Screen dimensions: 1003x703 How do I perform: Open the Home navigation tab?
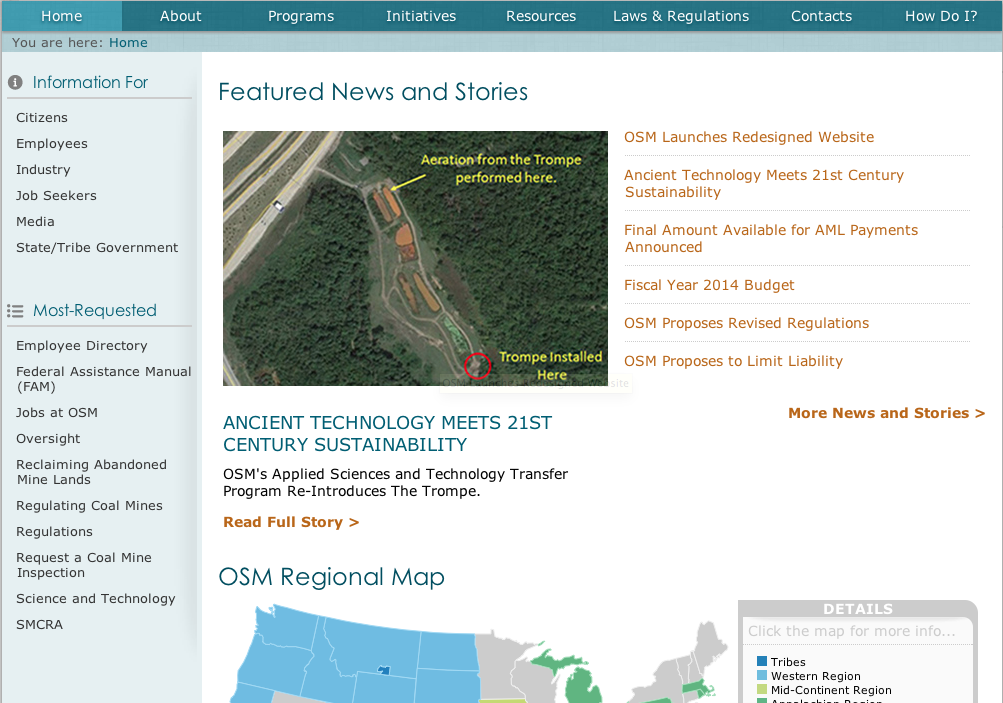coord(61,16)
